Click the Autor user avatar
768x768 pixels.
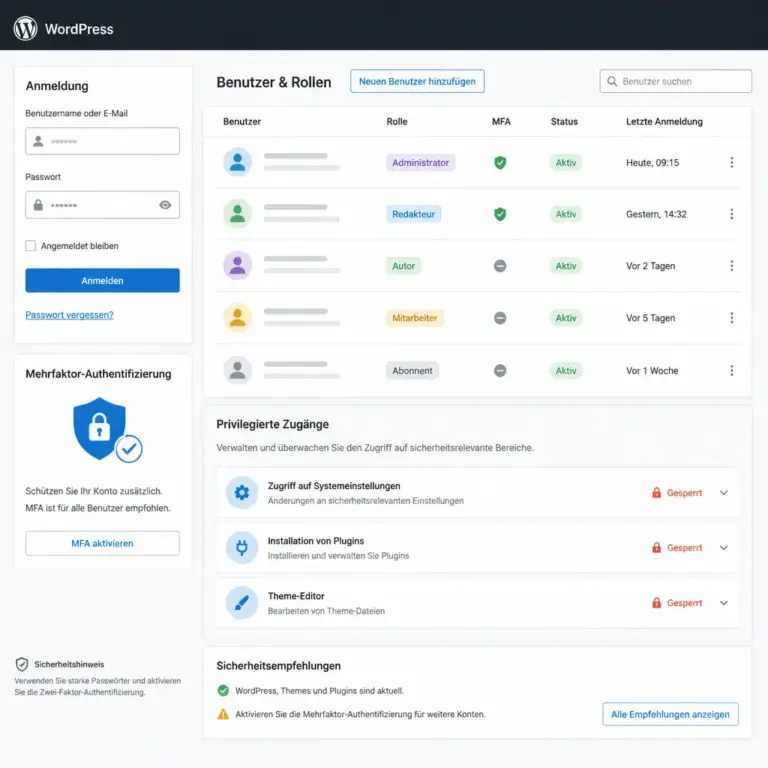238,265
